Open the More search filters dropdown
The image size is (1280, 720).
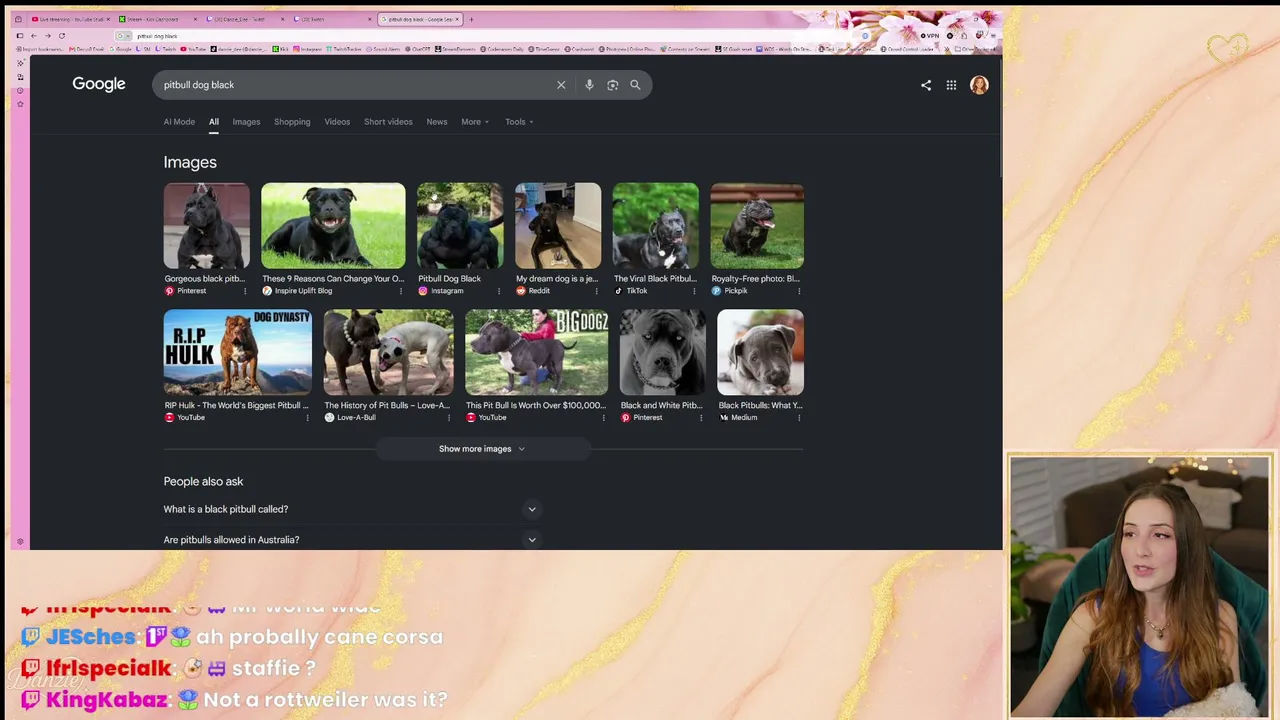(x=475, y=122)
